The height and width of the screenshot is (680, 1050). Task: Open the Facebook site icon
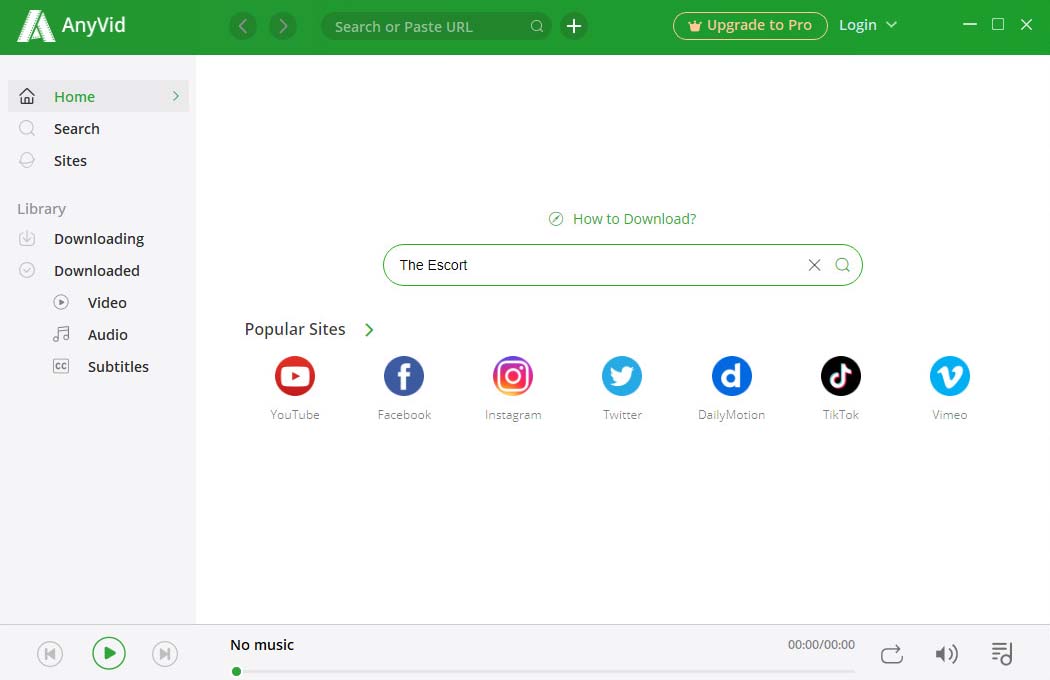404,376
